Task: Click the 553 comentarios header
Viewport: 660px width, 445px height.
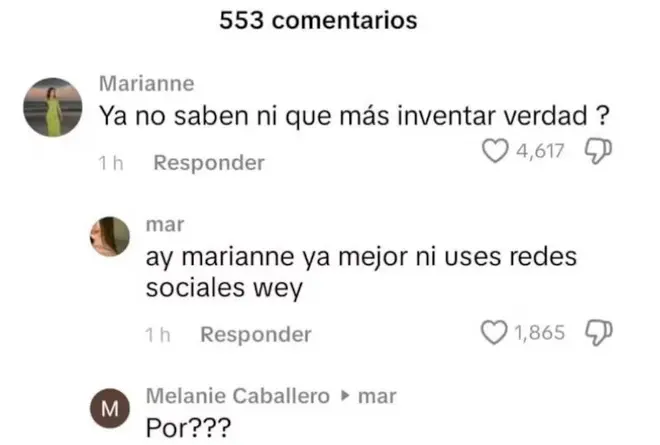Action: coord(318,20)
